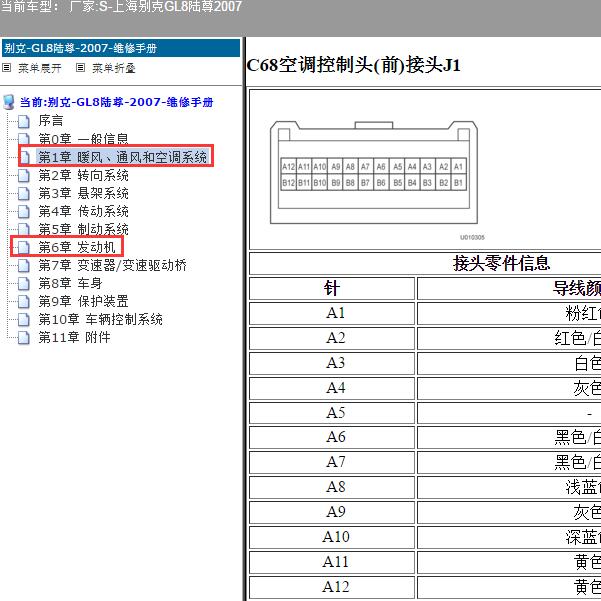Click the 当前车型 vehicle model title text
The height and width of the screenshot is (601, 601).
point(121,7)
